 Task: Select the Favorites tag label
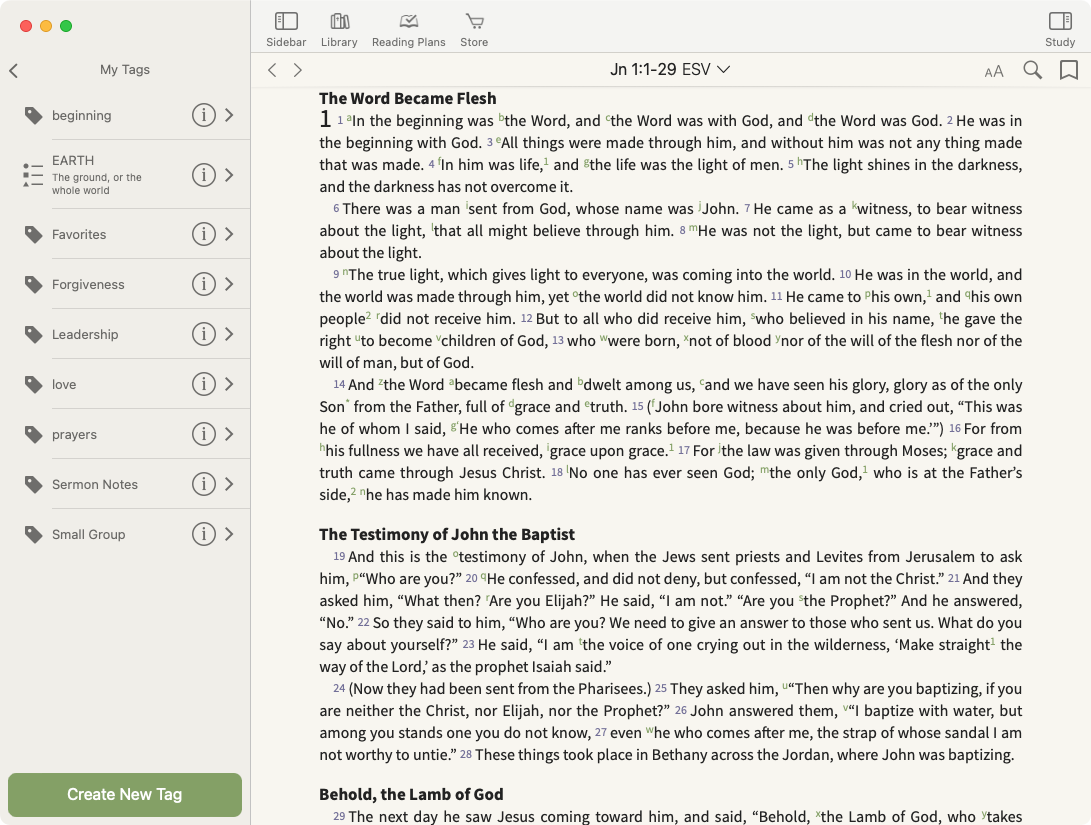(x=79, y=234)
